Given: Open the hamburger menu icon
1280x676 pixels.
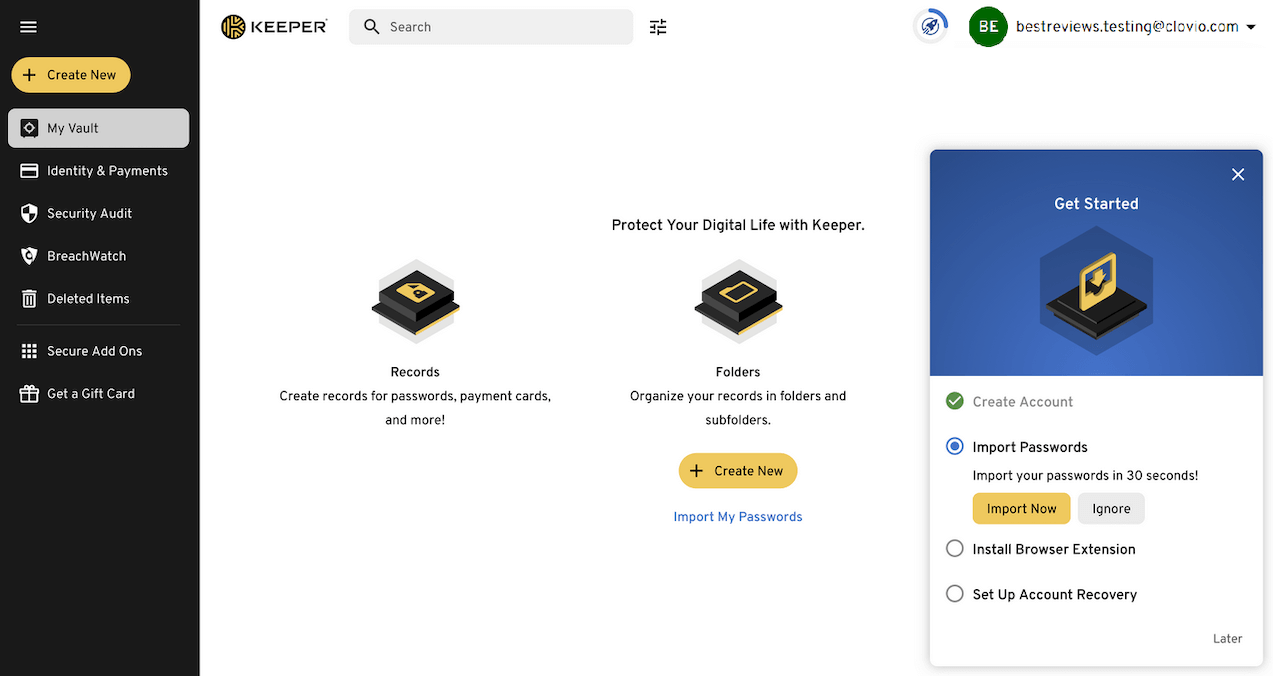Looking at the screenshot, I should tap(28, 27).
